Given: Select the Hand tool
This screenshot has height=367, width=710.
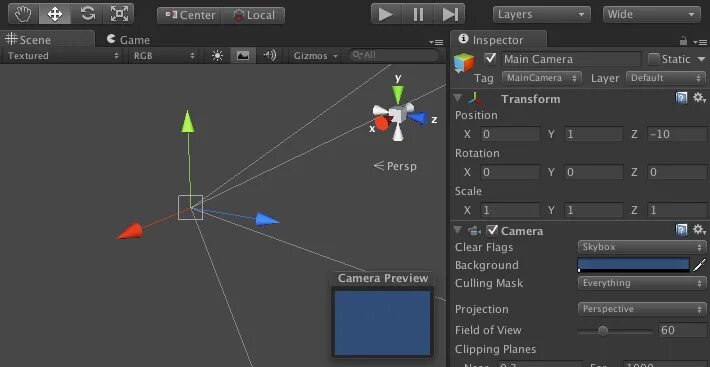Looking at the screenshot, I should [23, 14].
